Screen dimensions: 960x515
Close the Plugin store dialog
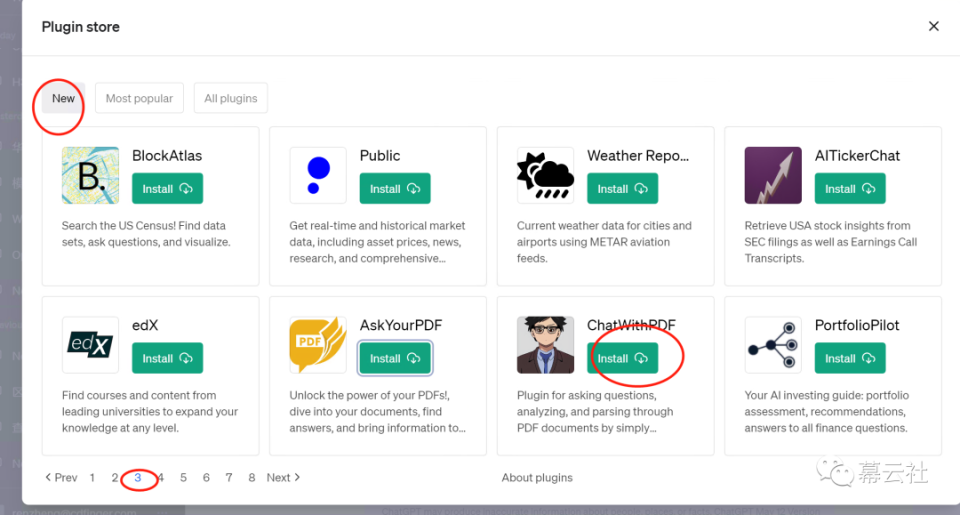tap(933, 26)
